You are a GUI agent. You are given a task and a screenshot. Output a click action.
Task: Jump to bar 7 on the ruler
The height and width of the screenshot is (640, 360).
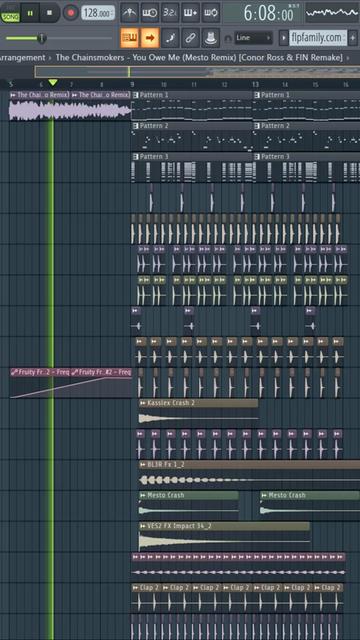tap(71, 84)
